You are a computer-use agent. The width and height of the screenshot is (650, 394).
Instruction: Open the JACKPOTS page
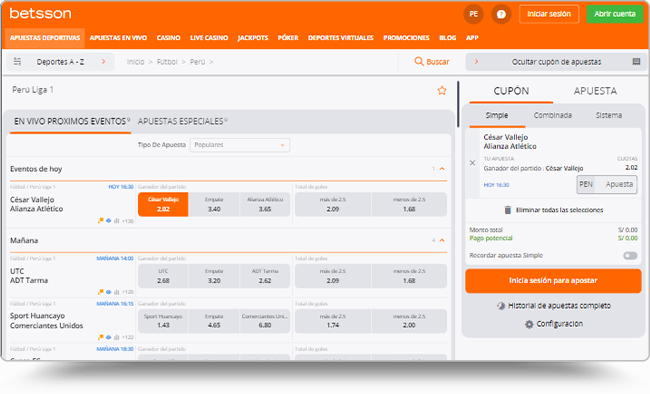(253, 38)
